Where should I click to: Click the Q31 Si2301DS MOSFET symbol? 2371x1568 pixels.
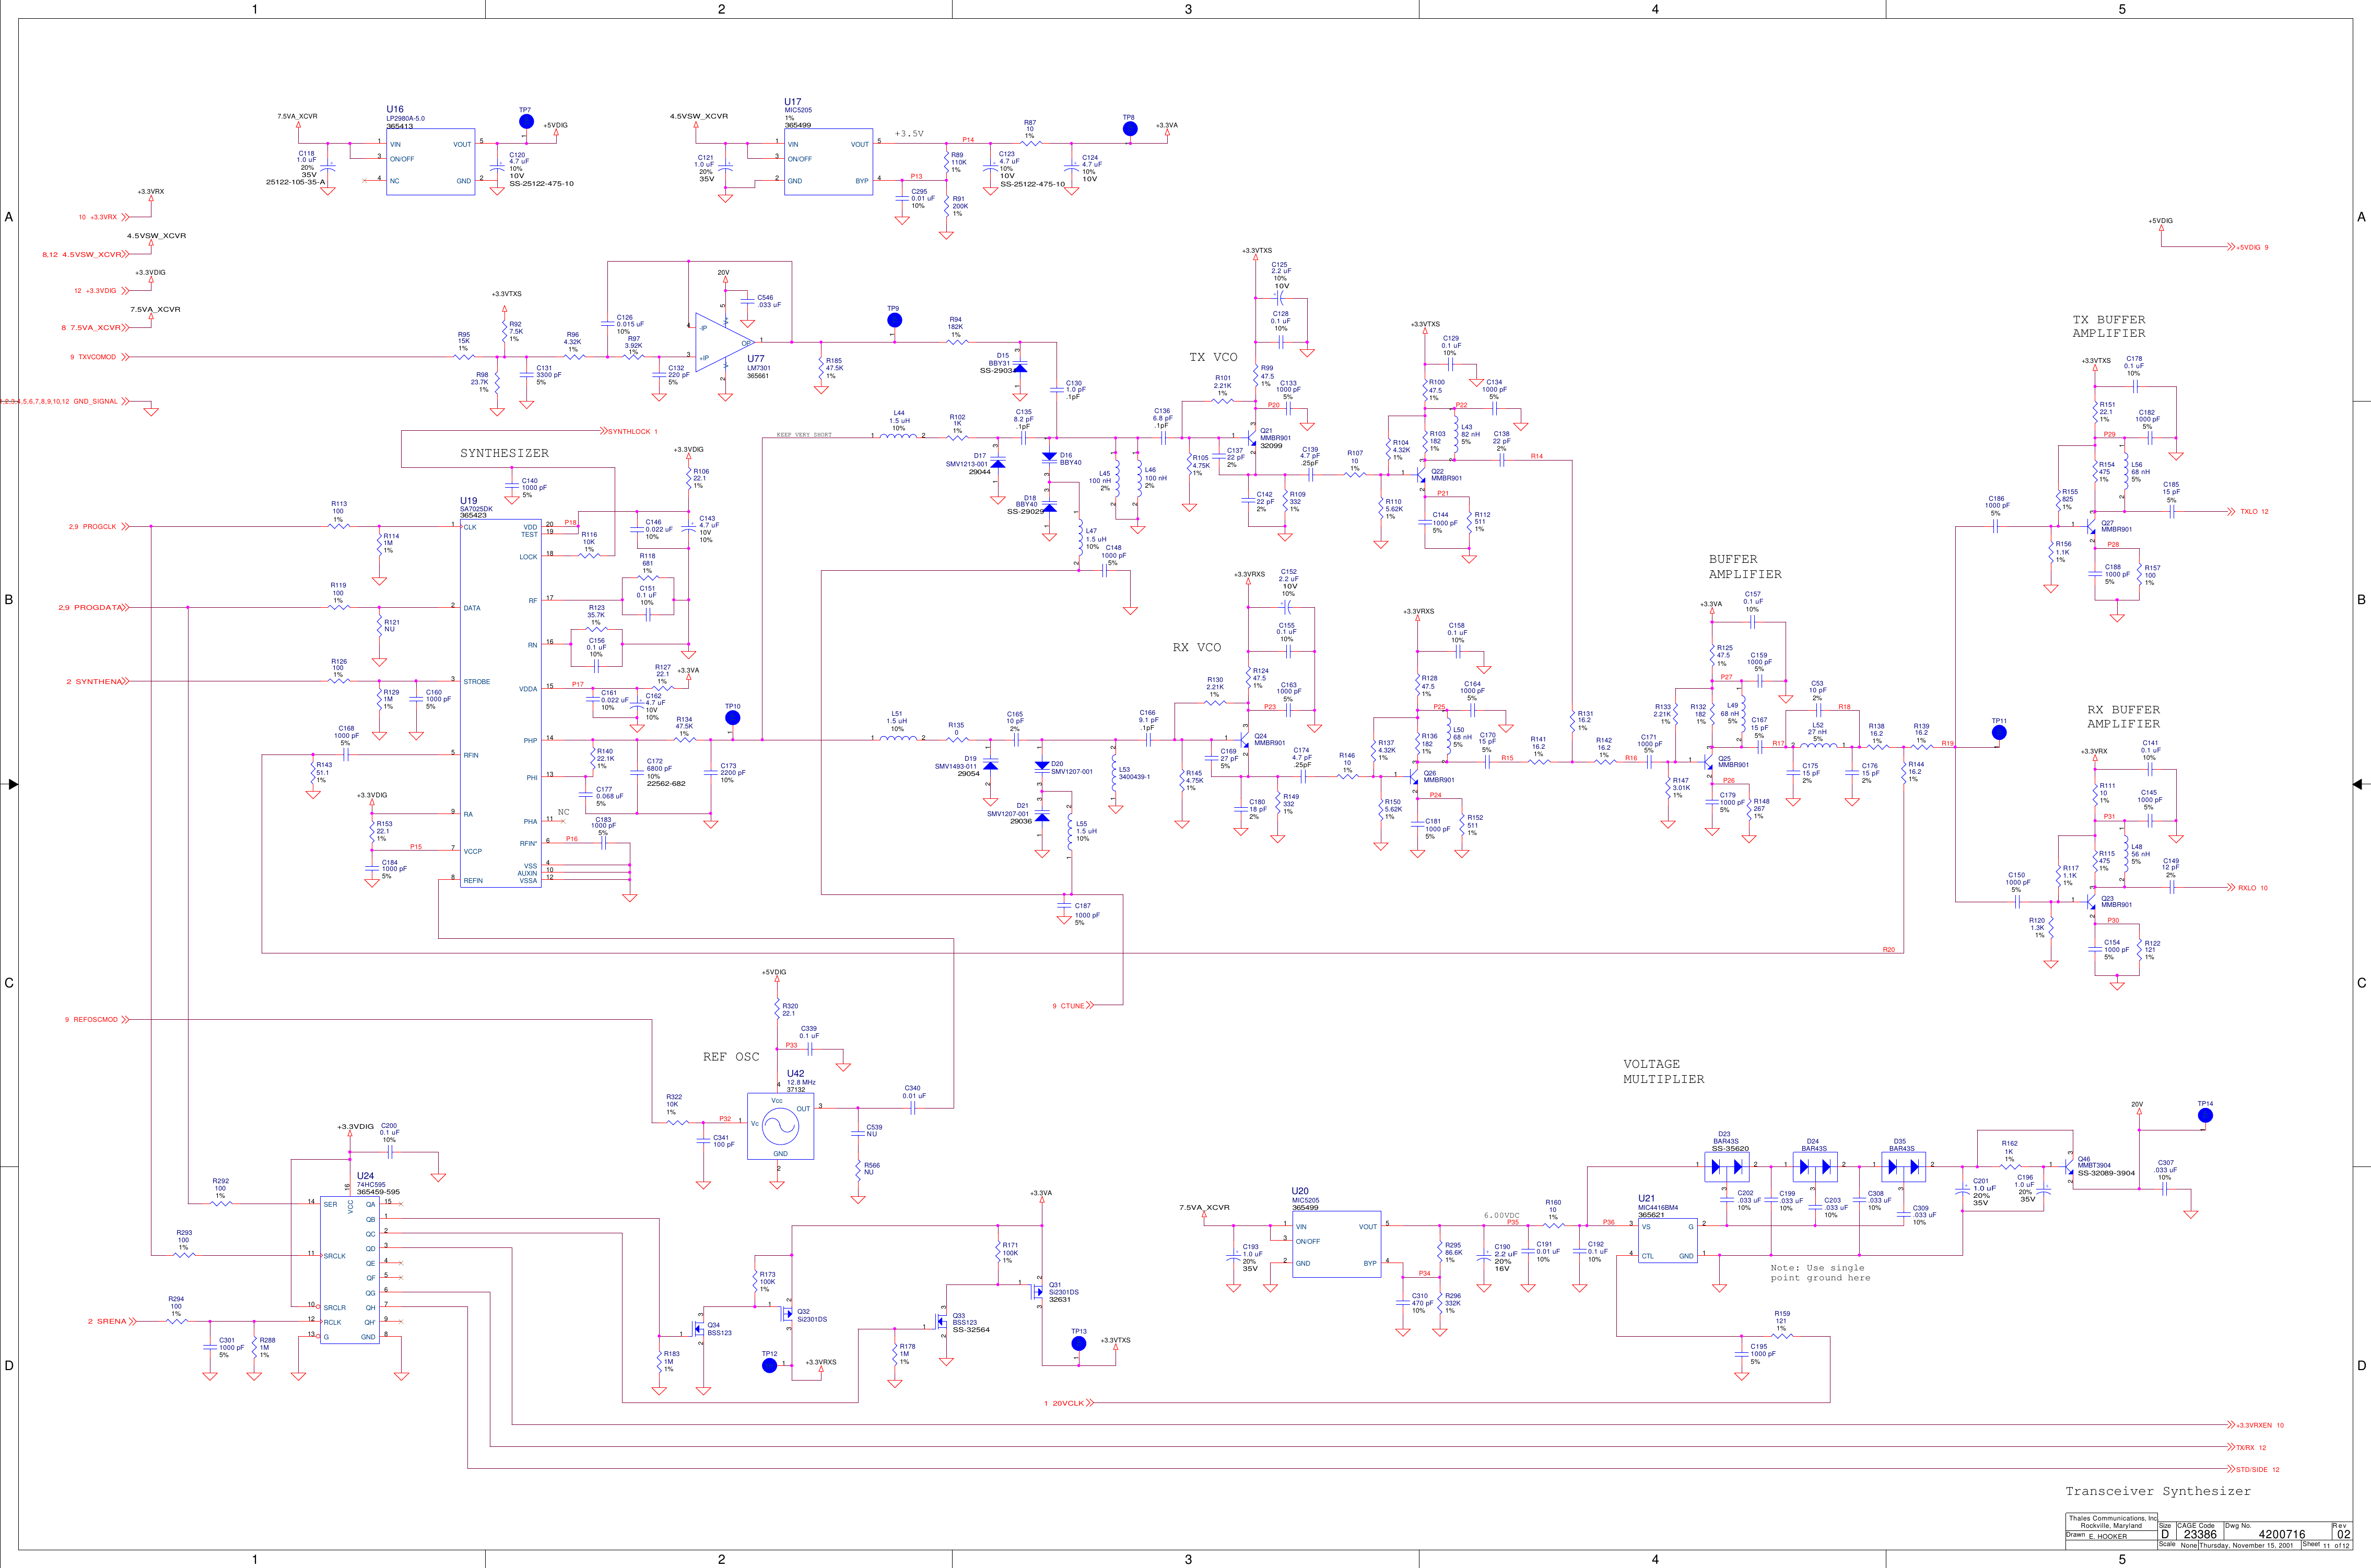point(1036,1291)
